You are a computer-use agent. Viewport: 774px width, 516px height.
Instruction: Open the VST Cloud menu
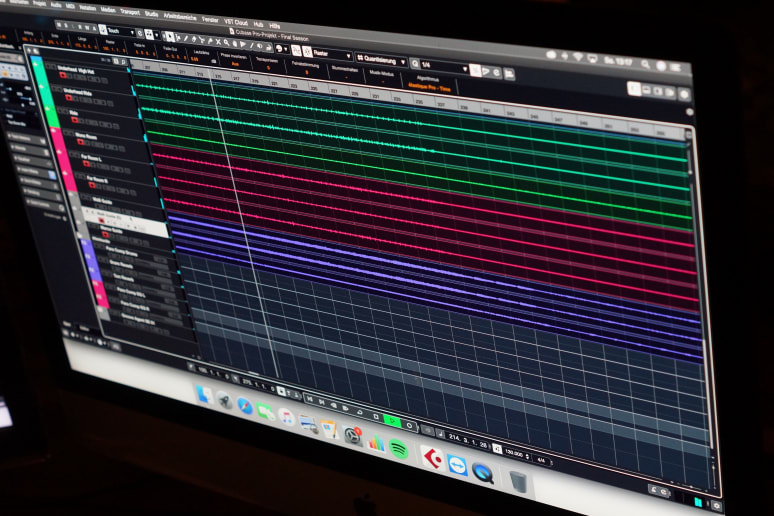coord(235,22)
